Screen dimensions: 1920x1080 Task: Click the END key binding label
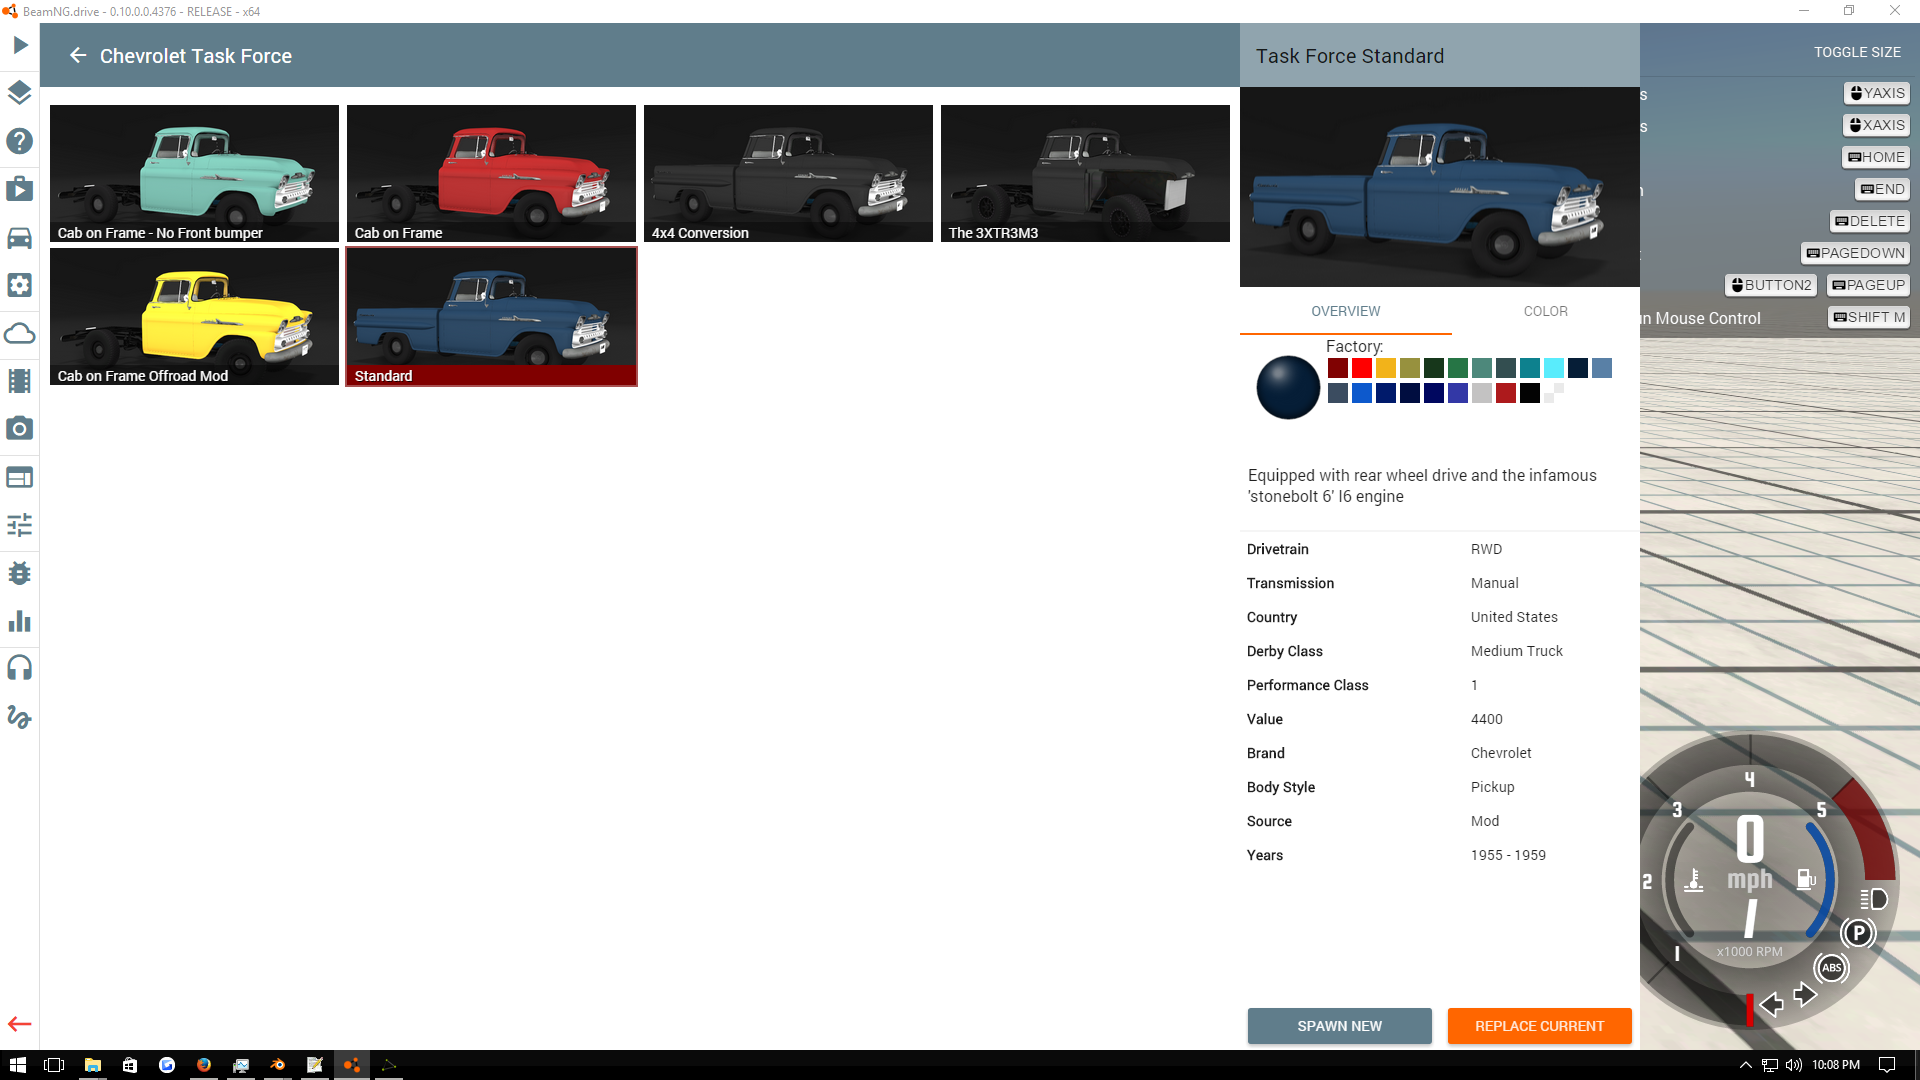pyautogui.click(x=1883, y=189)
